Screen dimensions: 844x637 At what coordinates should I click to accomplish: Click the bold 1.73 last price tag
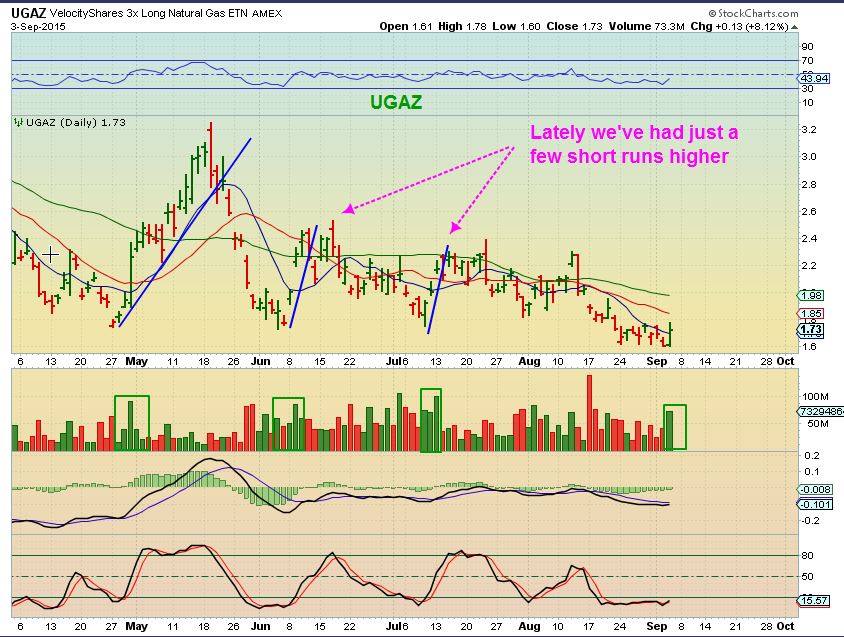tap(811, 330)
